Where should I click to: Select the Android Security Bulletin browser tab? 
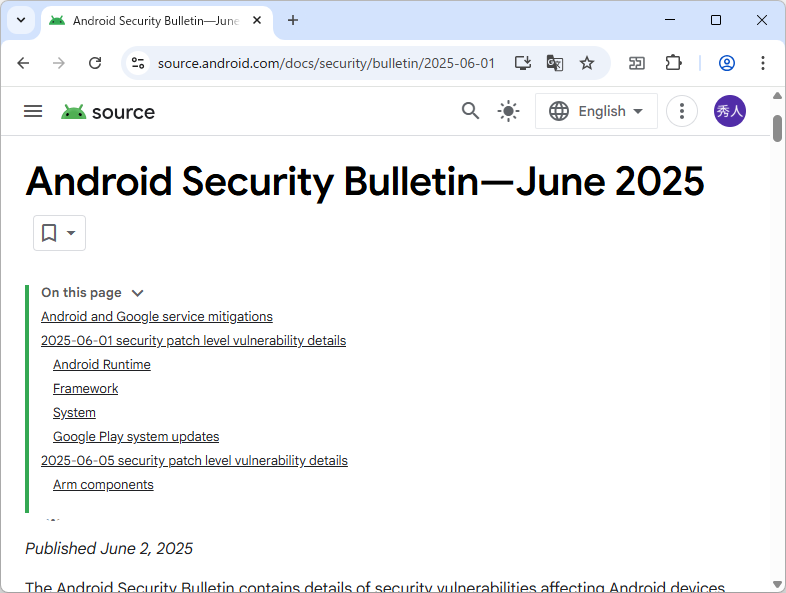point(157,21)
